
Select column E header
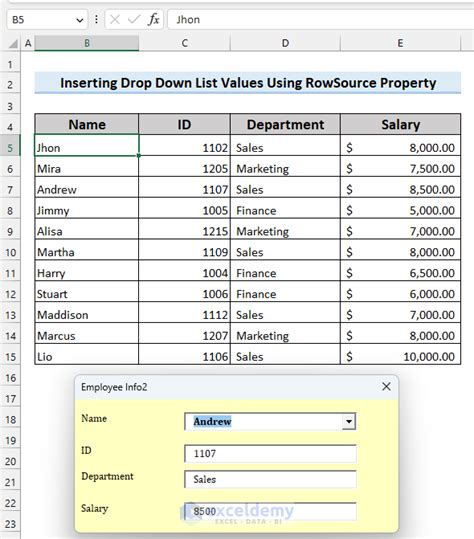tap(400, 43)
